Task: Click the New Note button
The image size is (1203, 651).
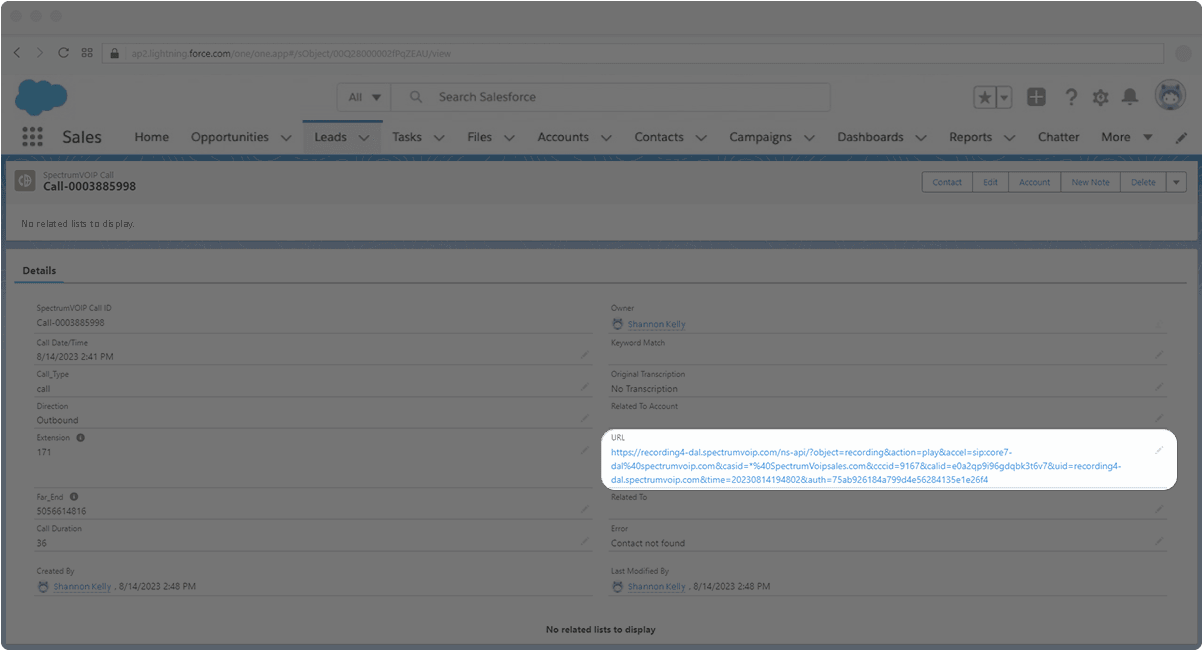Action: (1090, 181)
